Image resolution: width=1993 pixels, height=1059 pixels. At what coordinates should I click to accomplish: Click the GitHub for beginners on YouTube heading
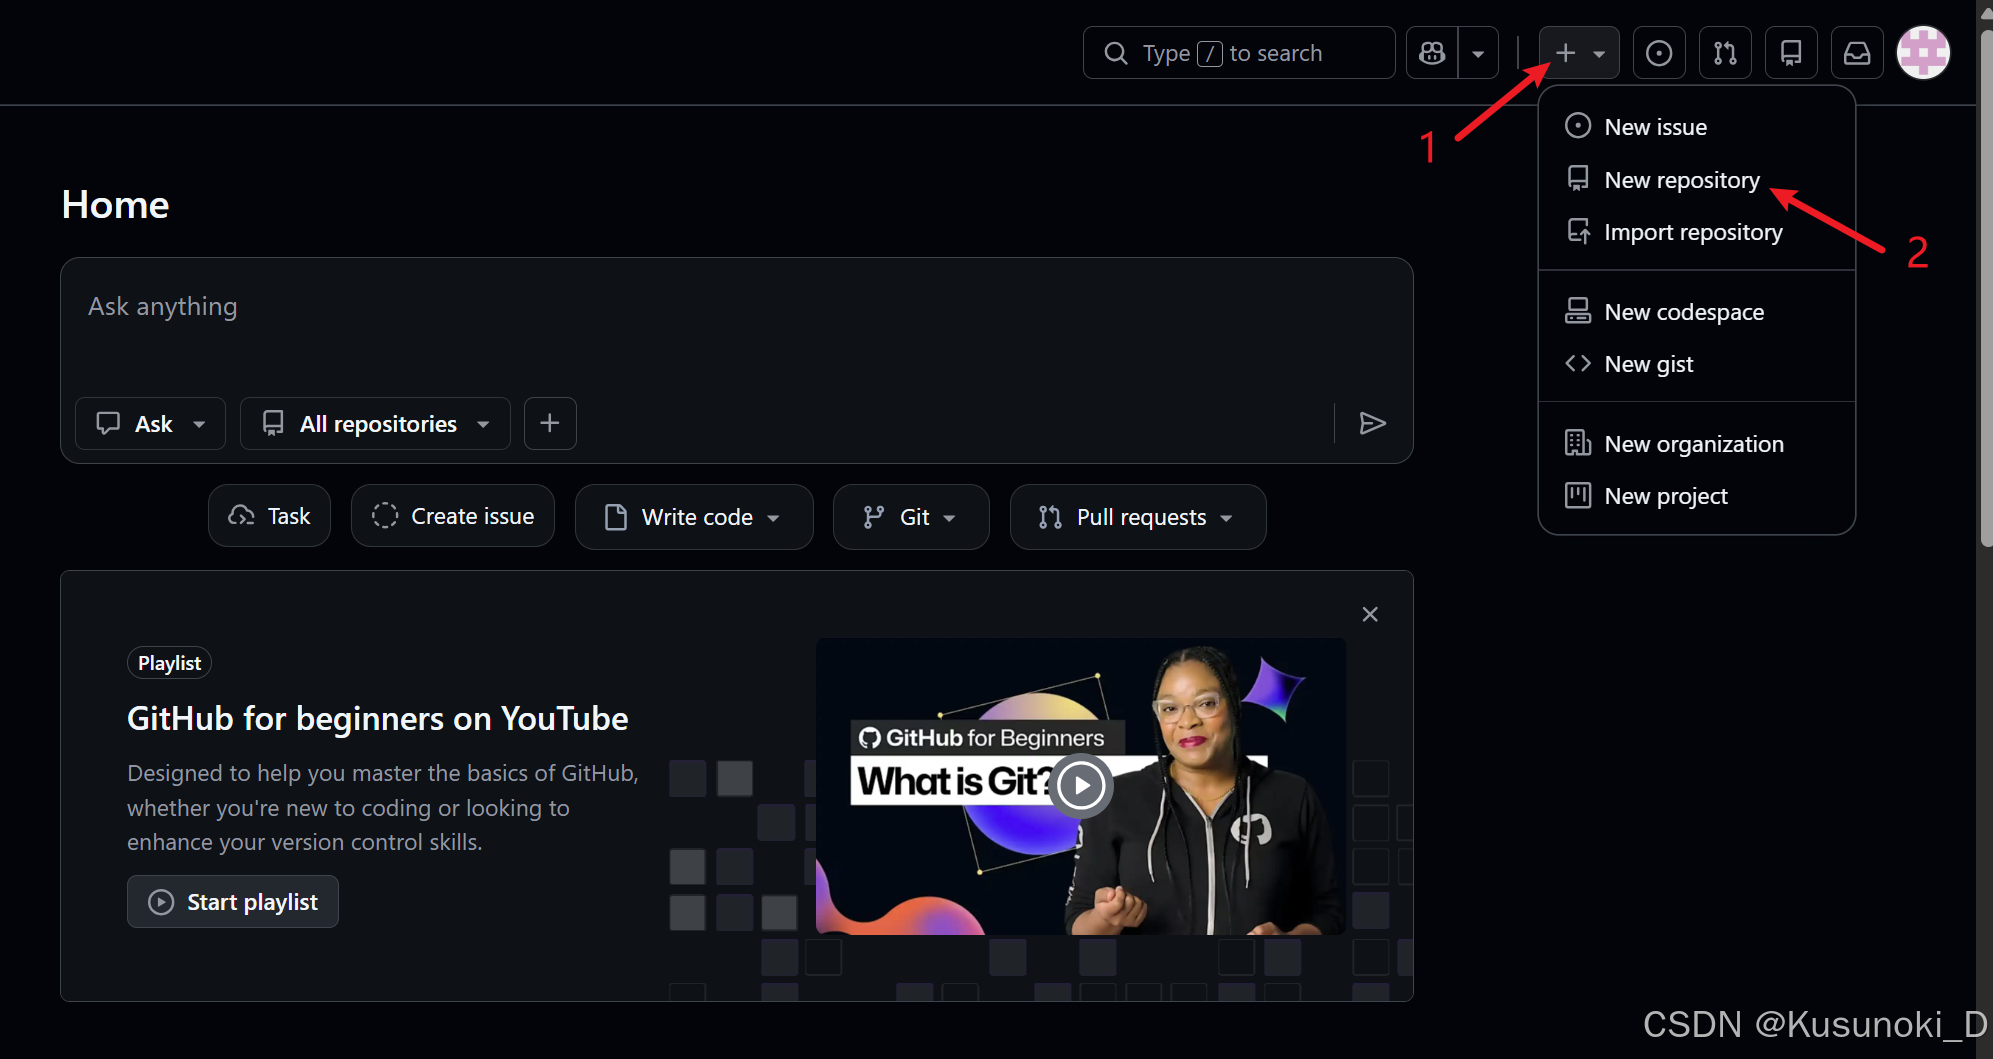pos(378,719)
